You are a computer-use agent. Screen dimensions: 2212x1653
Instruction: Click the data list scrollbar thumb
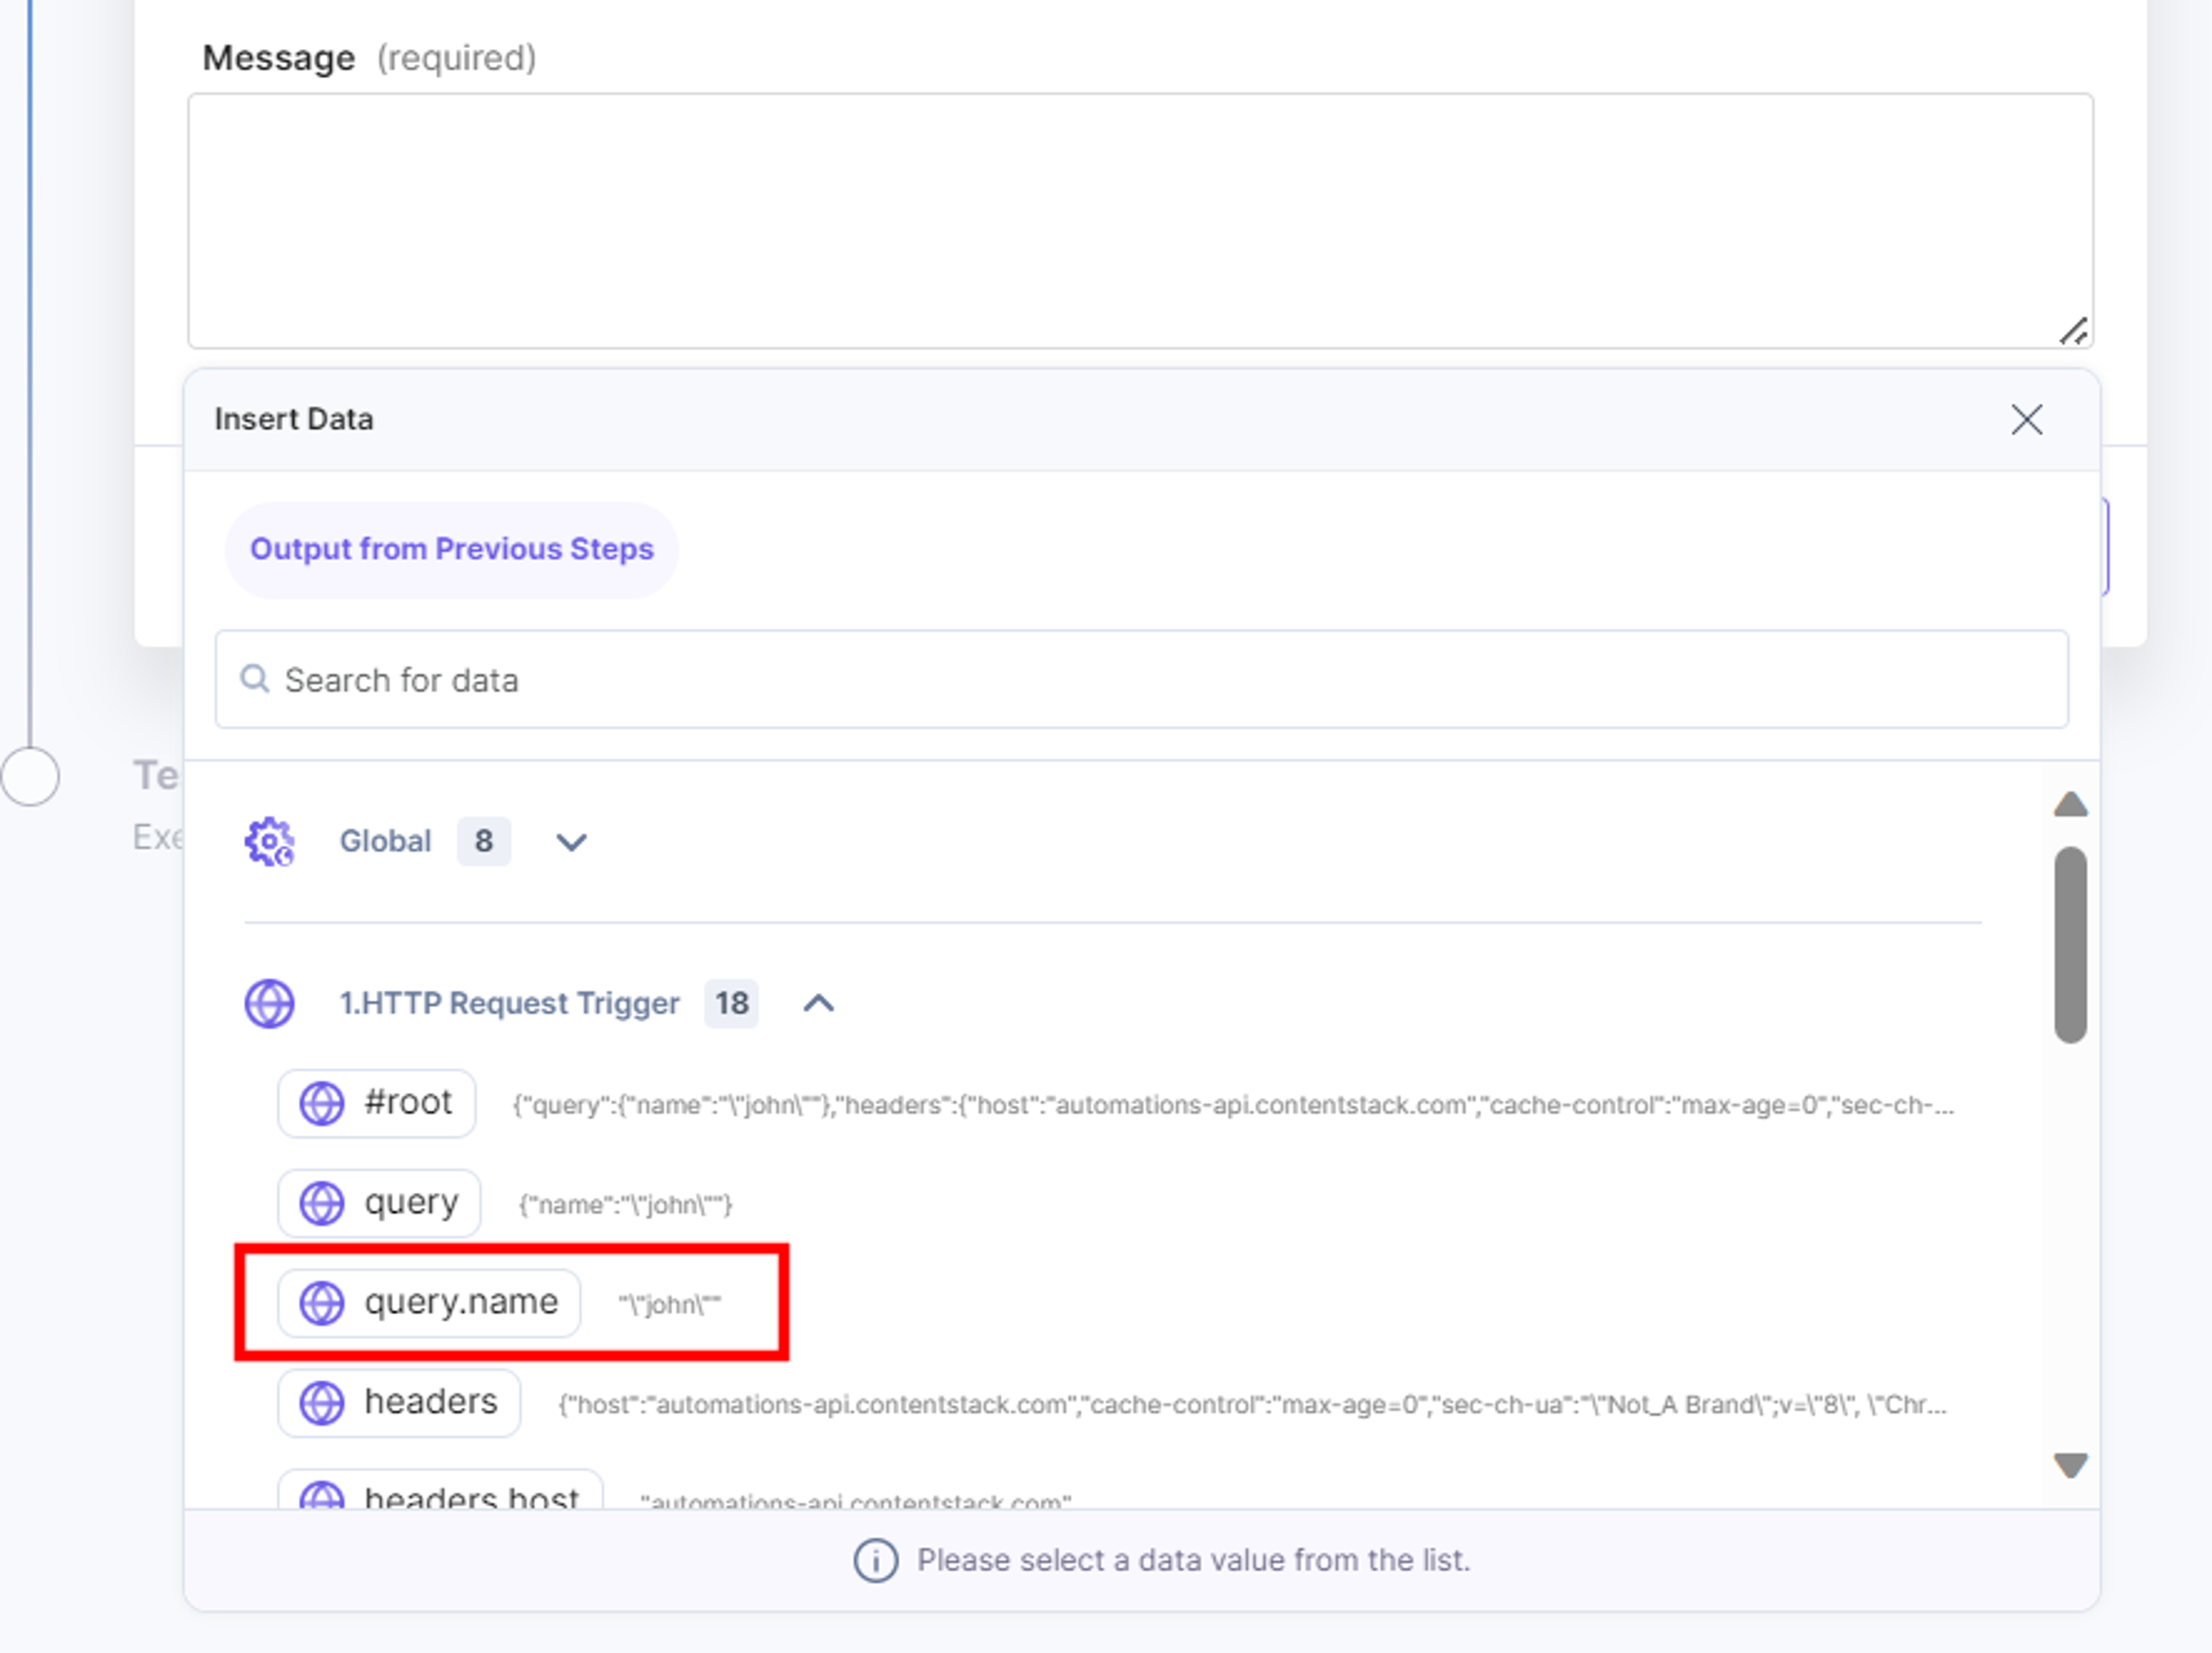coord(2070,945)
